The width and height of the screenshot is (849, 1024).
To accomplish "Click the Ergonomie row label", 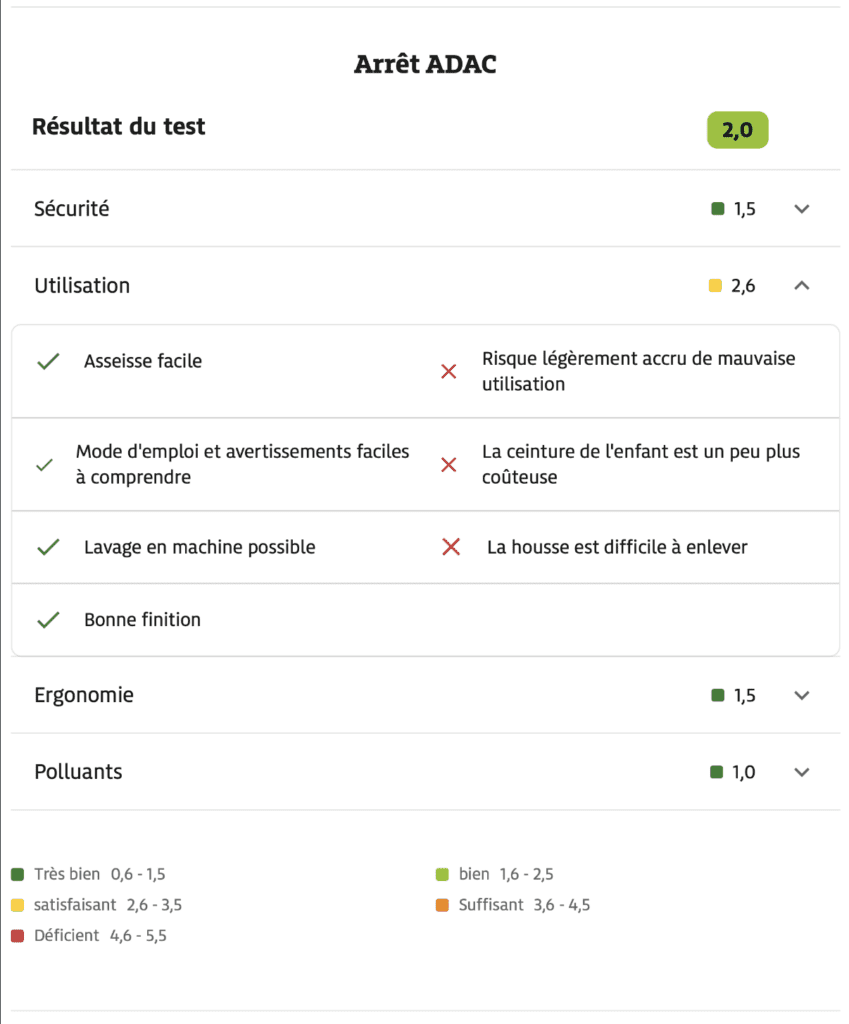I will click(x=84, y=696).
